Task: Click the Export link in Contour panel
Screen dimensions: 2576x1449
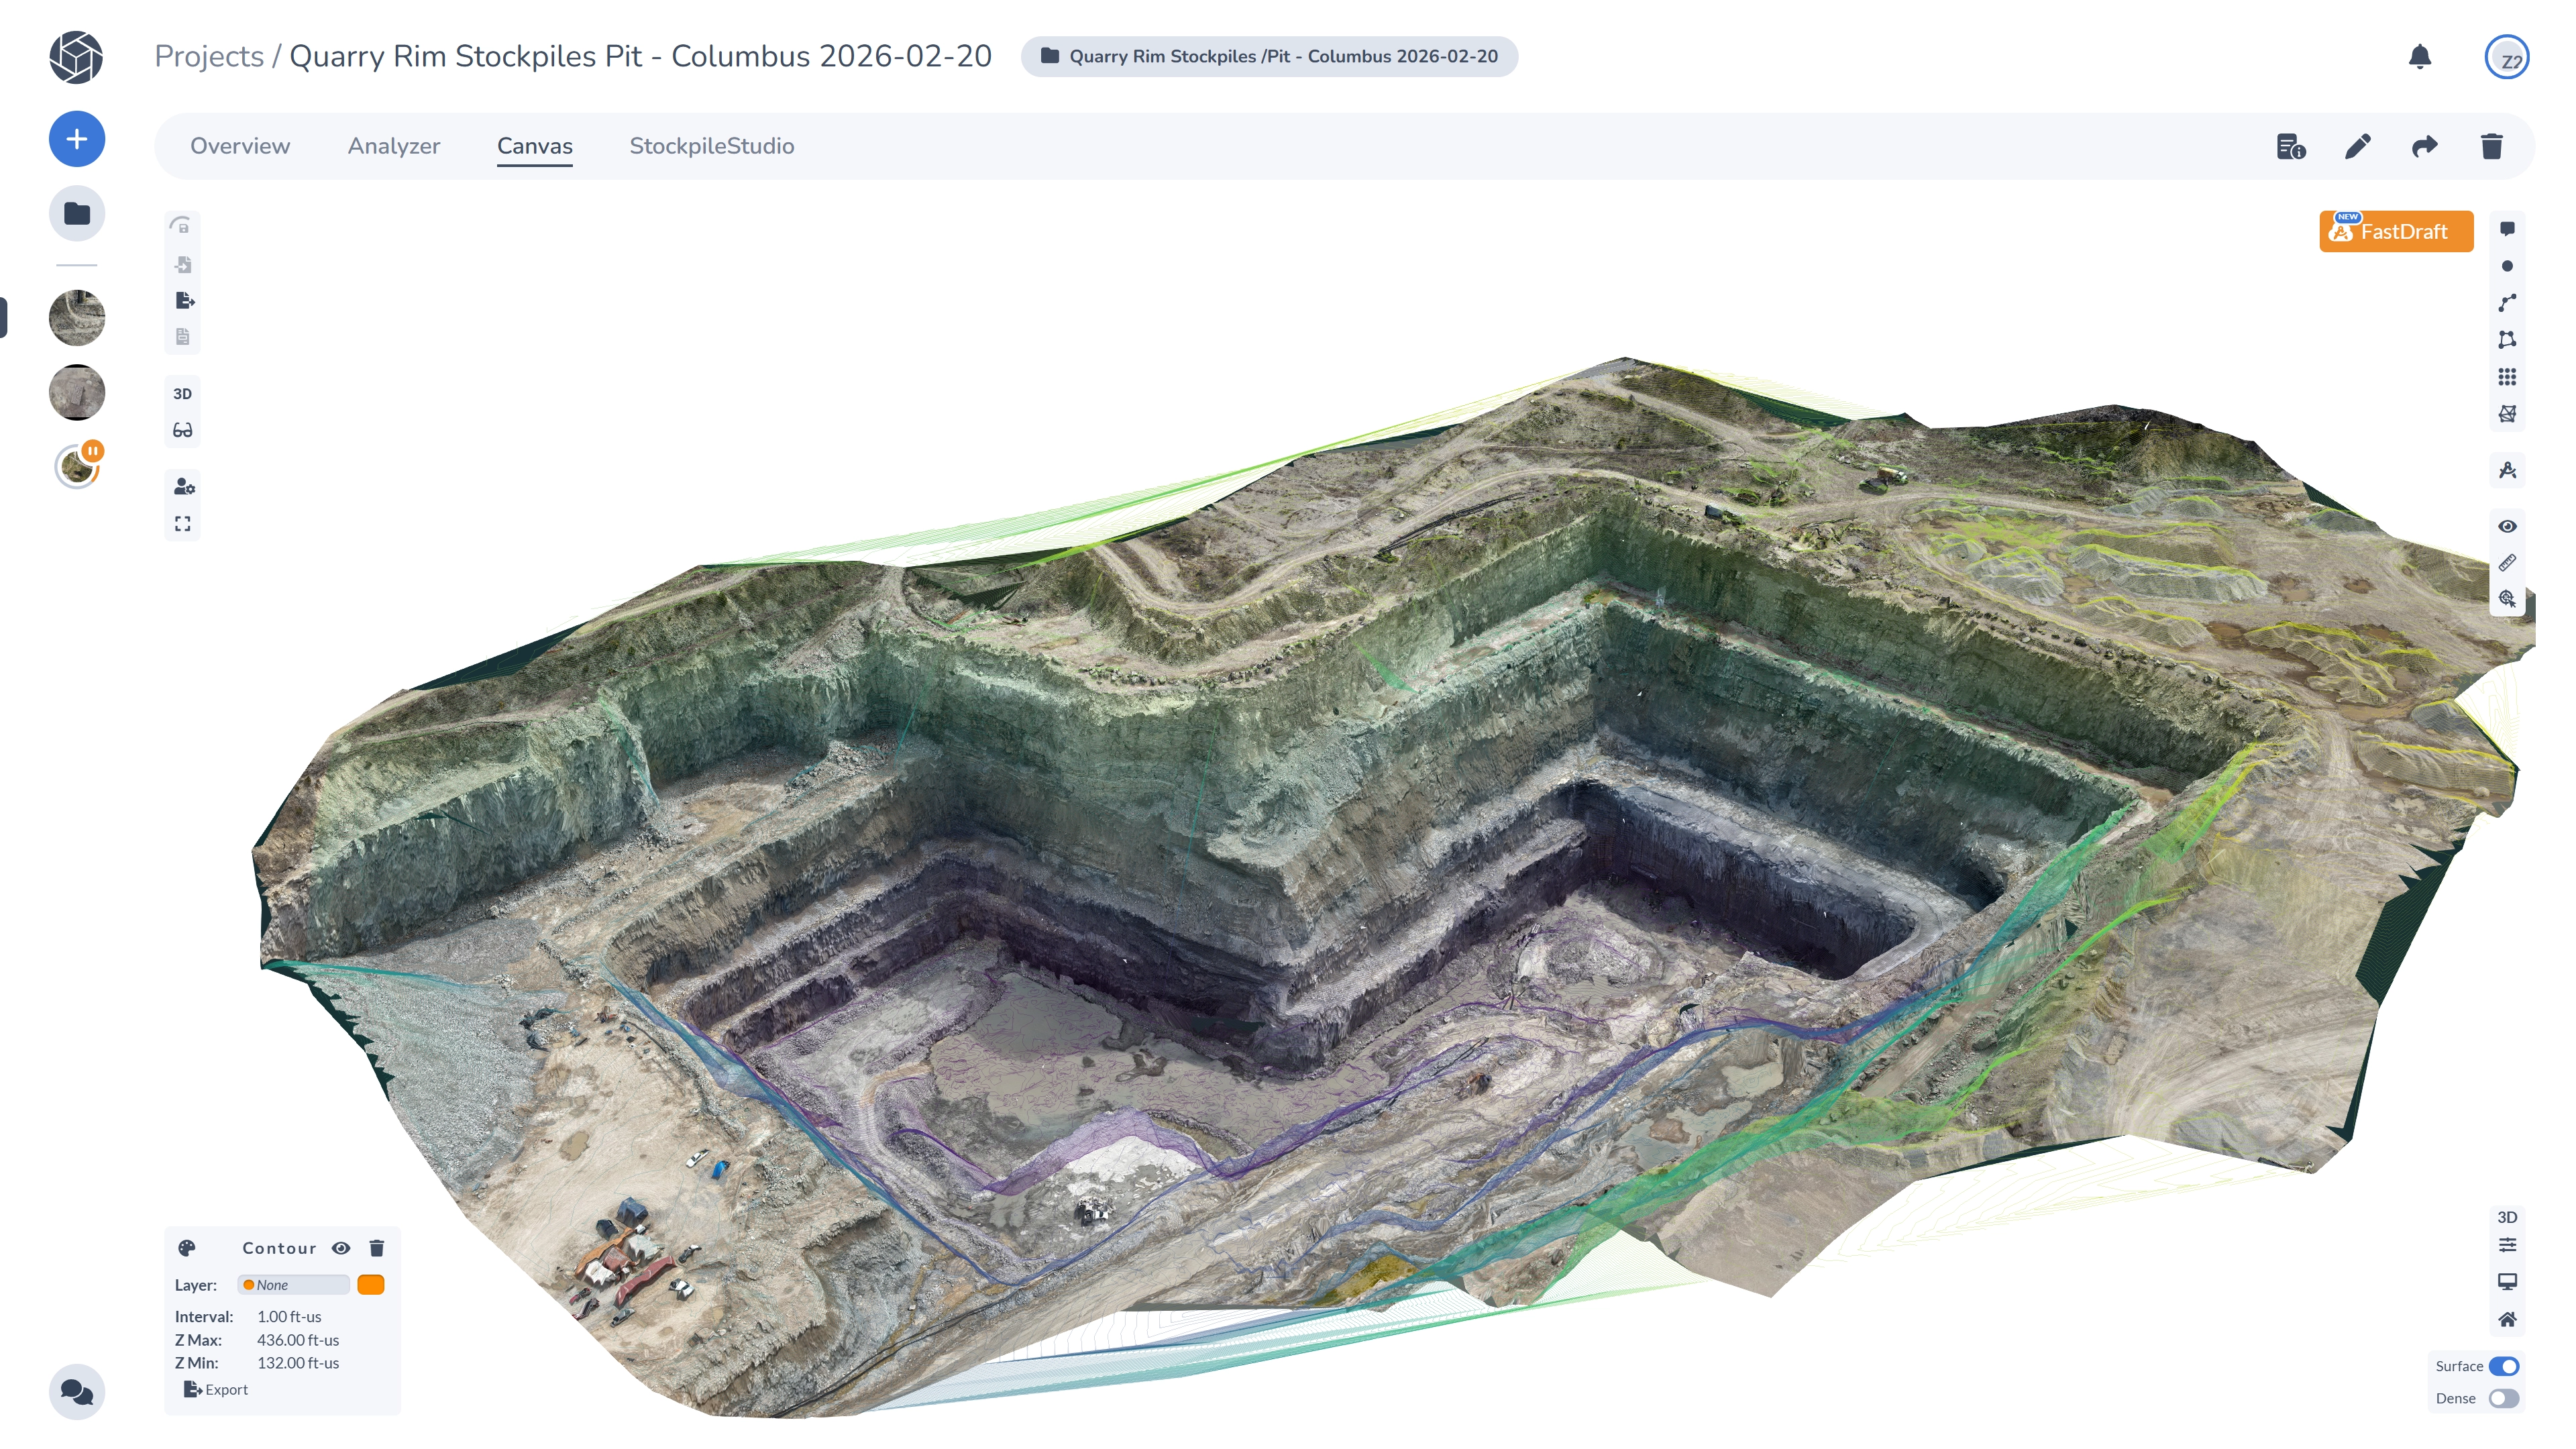Action: (216, 1390)
